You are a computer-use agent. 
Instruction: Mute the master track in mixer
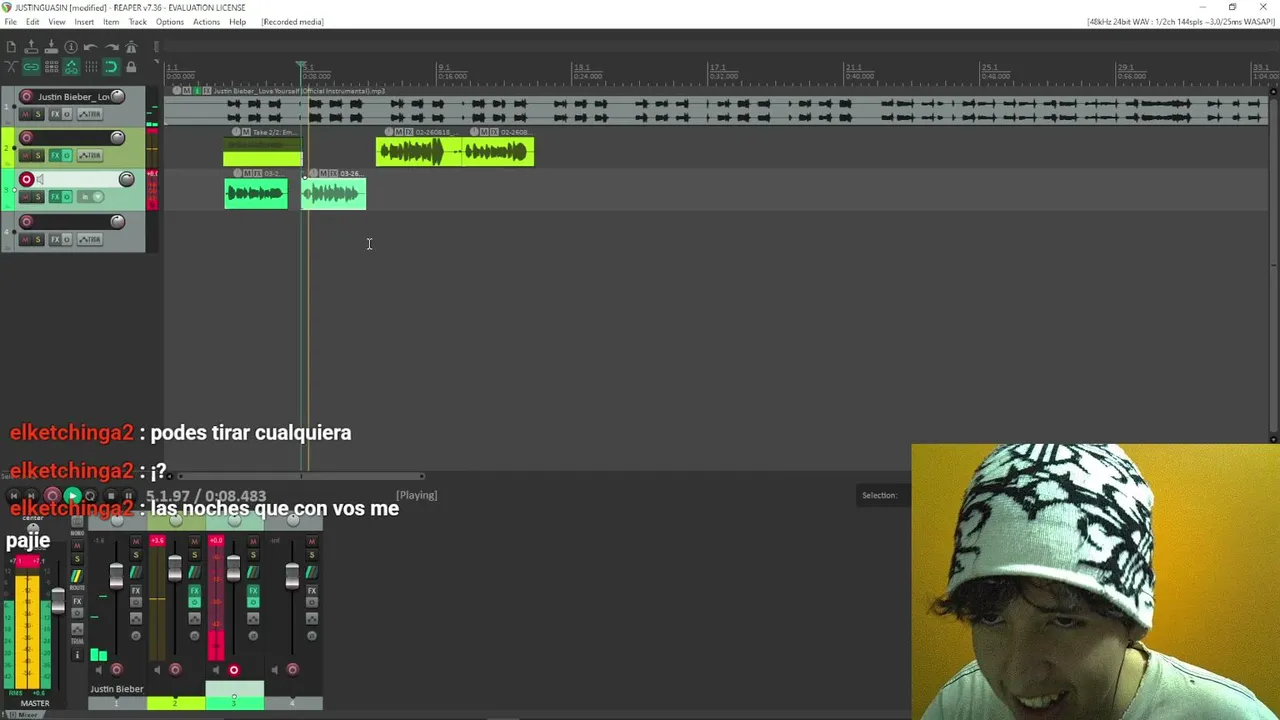coord(77,546)
